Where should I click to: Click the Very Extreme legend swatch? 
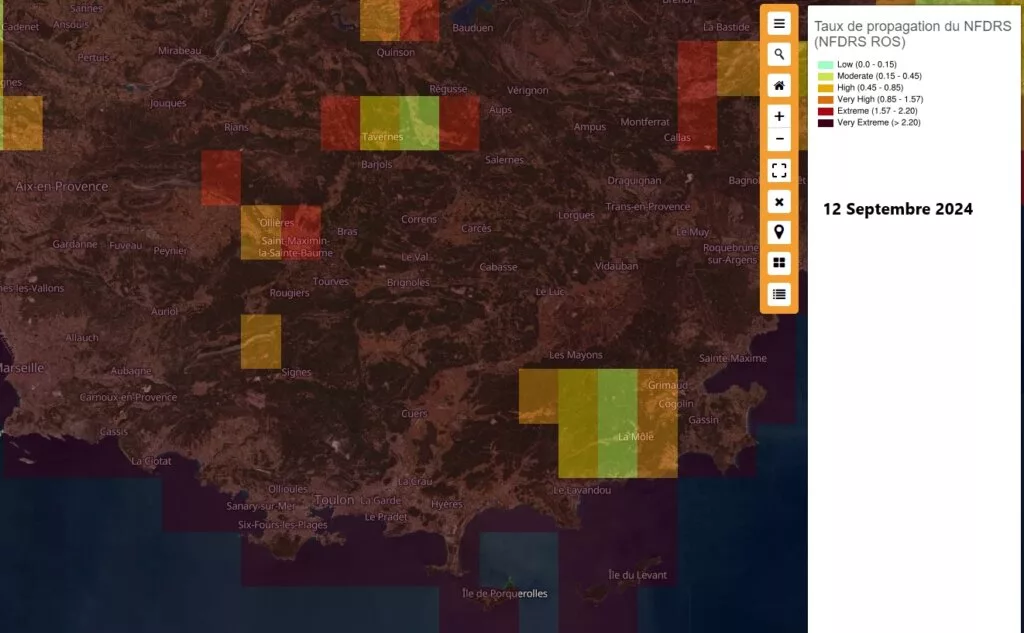click(x=825, y=123)
